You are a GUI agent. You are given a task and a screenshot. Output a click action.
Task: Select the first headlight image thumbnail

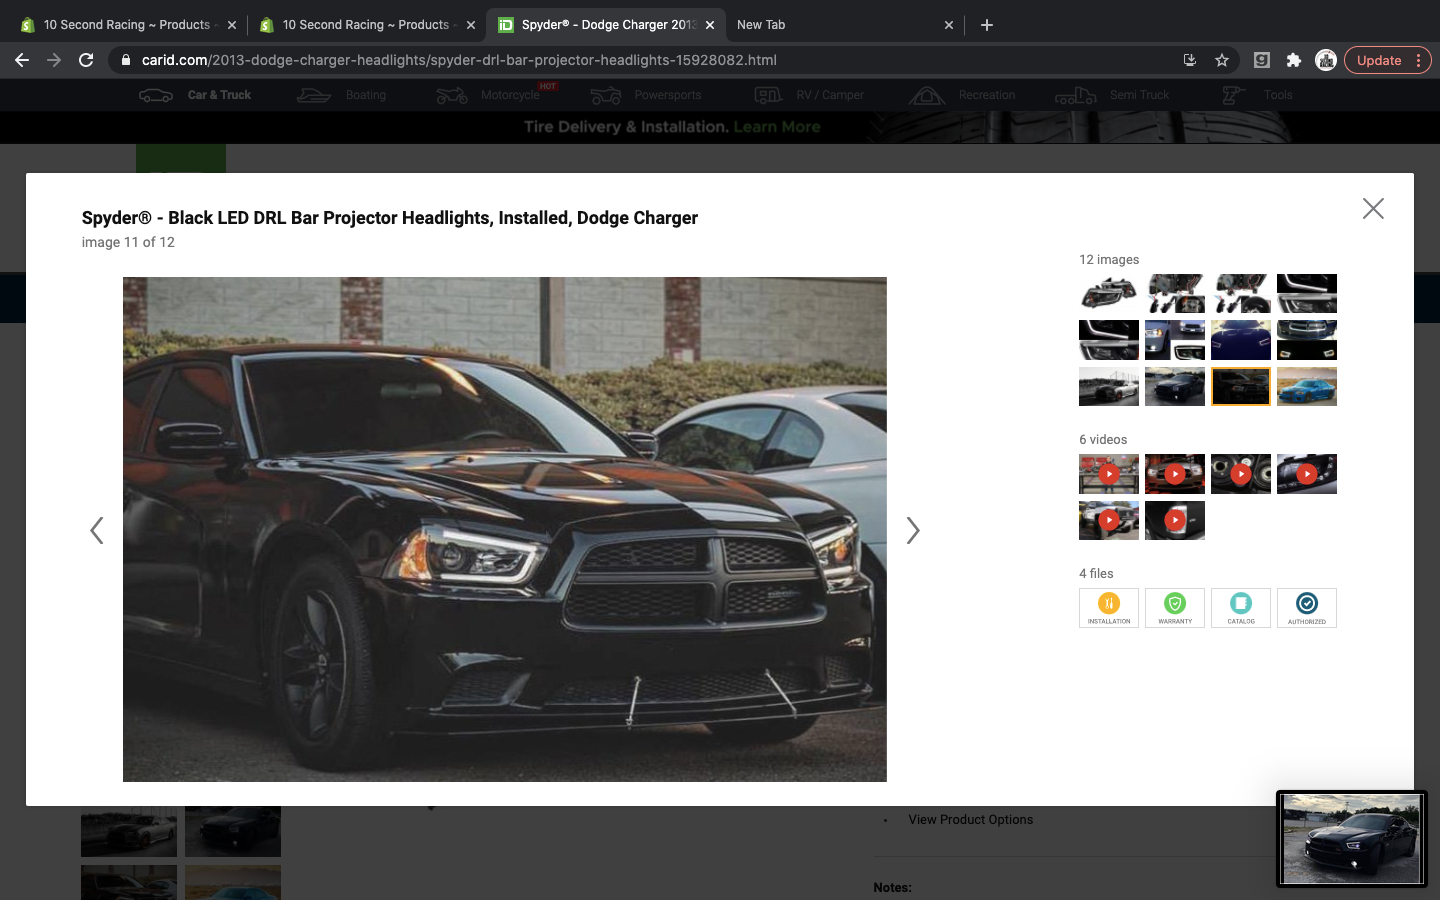(1108, 294)
